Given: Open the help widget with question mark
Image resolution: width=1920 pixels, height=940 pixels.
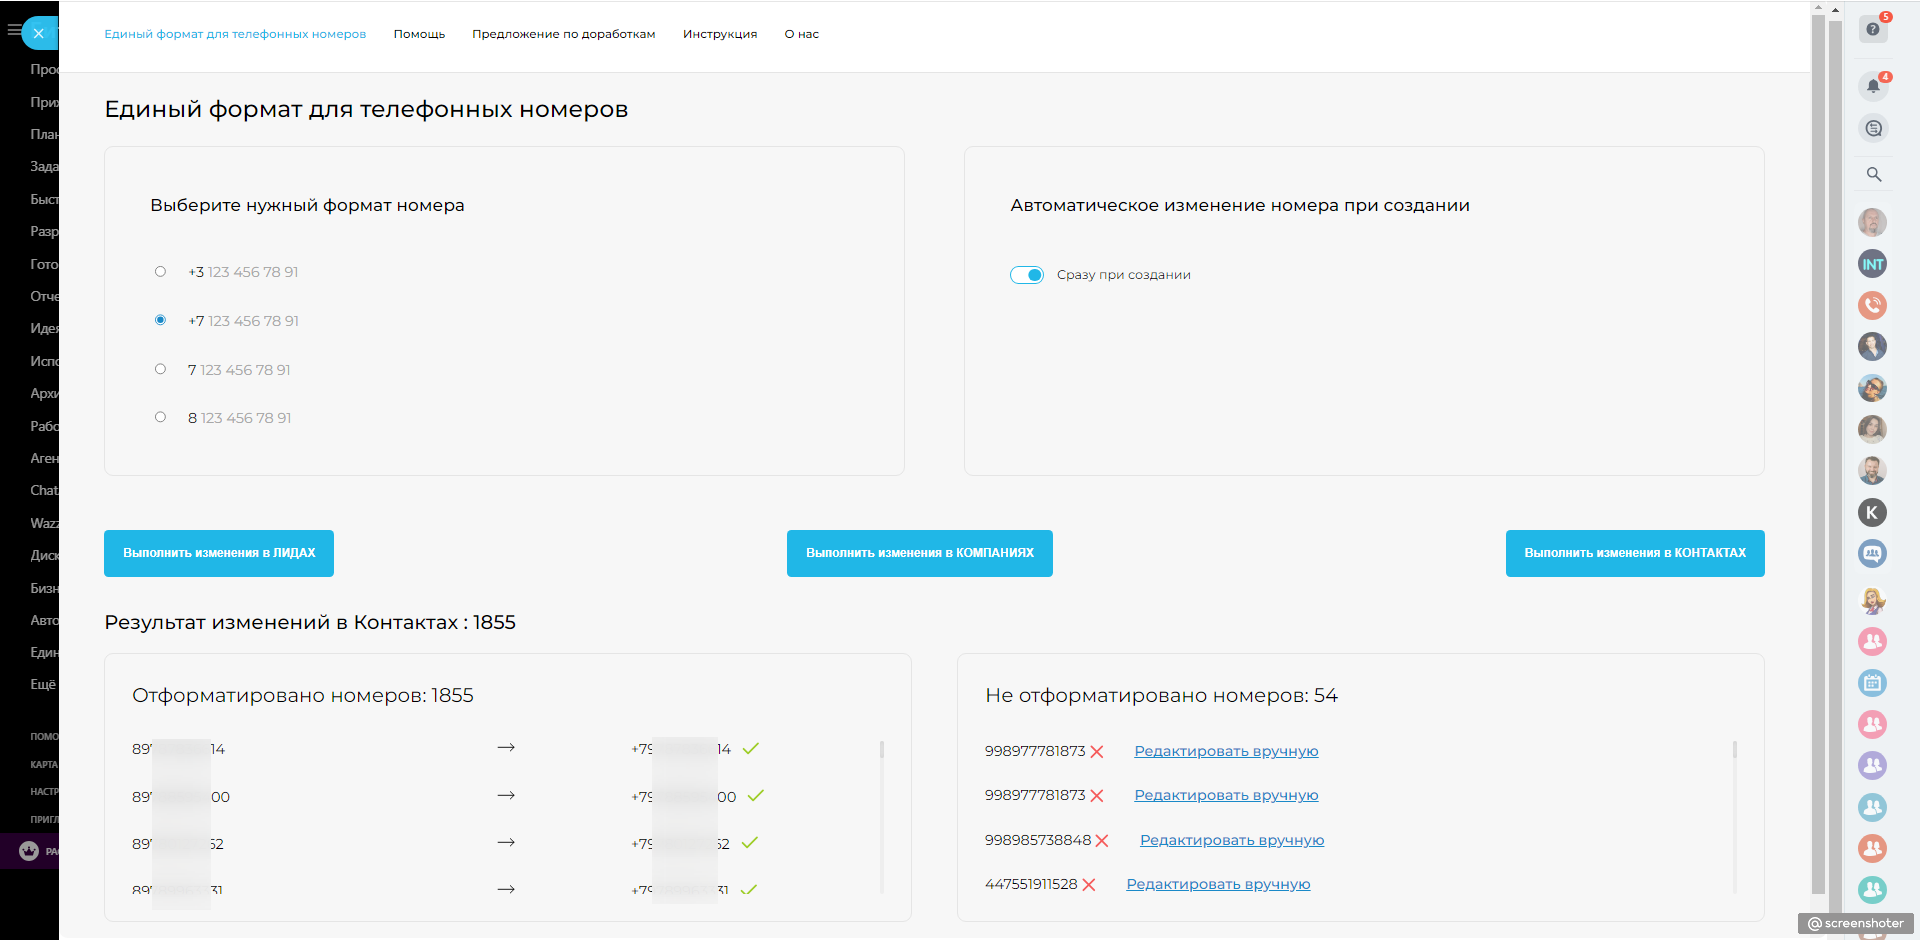Looking at the screenshot, I should tap(1872, 30).
